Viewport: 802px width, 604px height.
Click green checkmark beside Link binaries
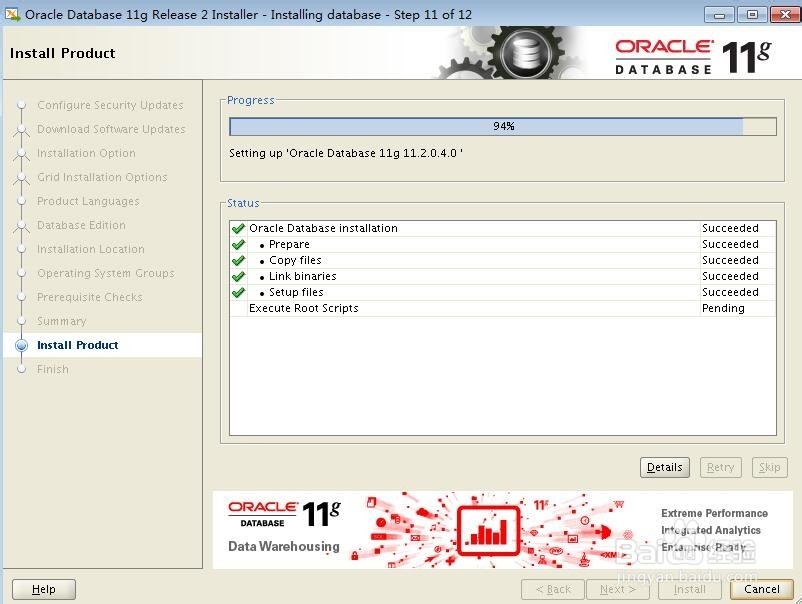point(238,276)
